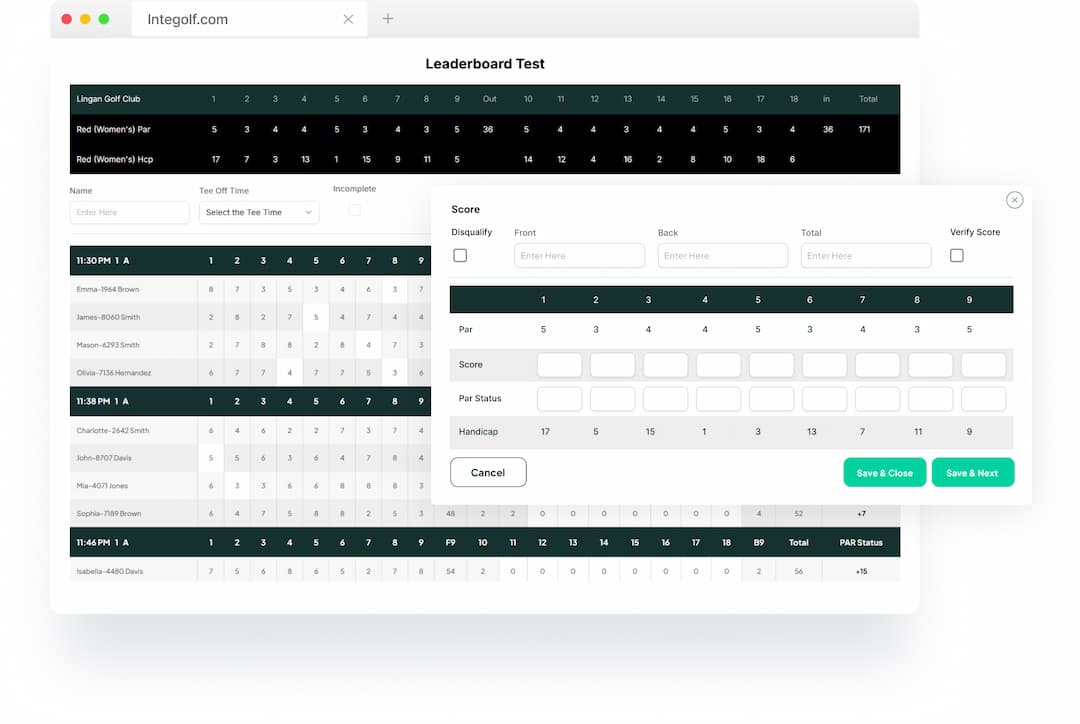Close the Score dialog using the X icon
This screenshot has height=724, width=1080.
pos(1015,200)
